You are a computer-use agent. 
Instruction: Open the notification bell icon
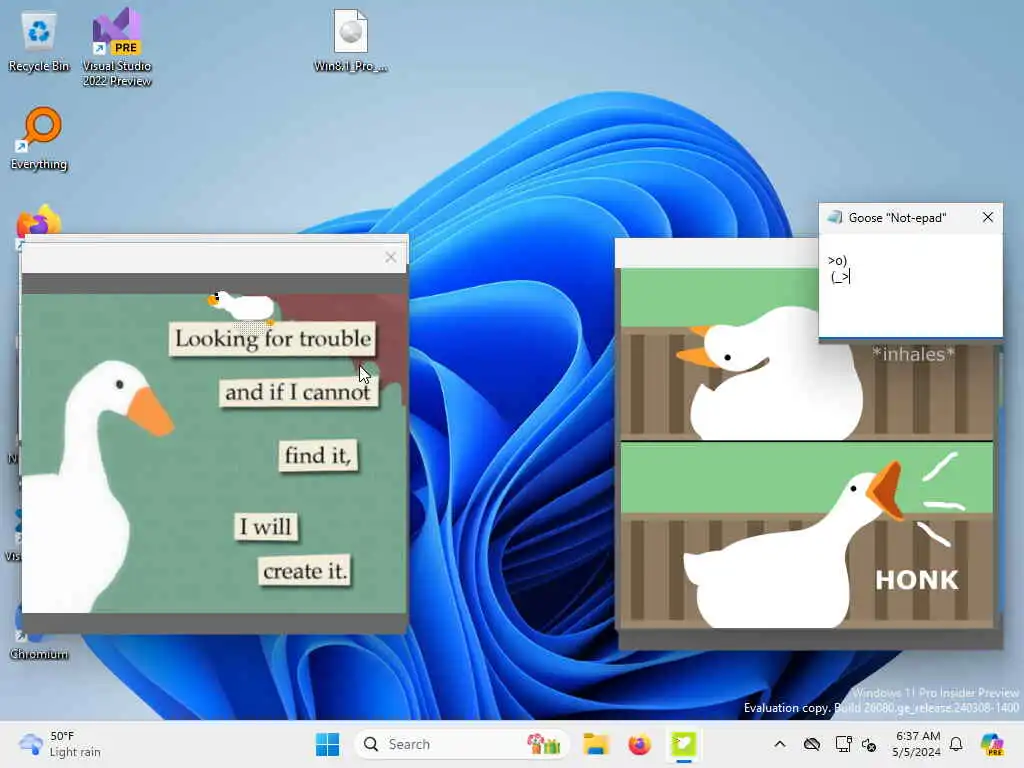click(x=956, y=744)
